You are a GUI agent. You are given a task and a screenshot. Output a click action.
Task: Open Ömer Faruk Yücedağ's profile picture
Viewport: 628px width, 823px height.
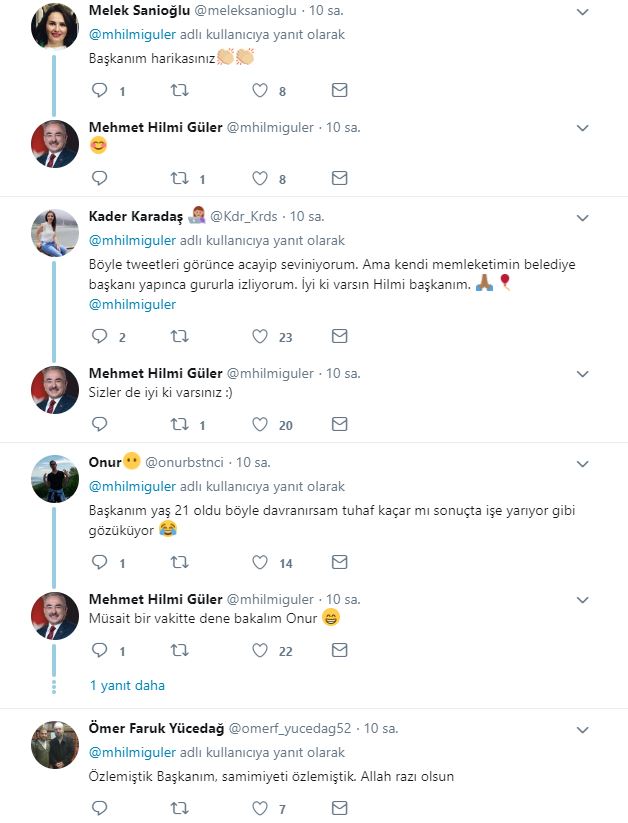tap(55, 745)
